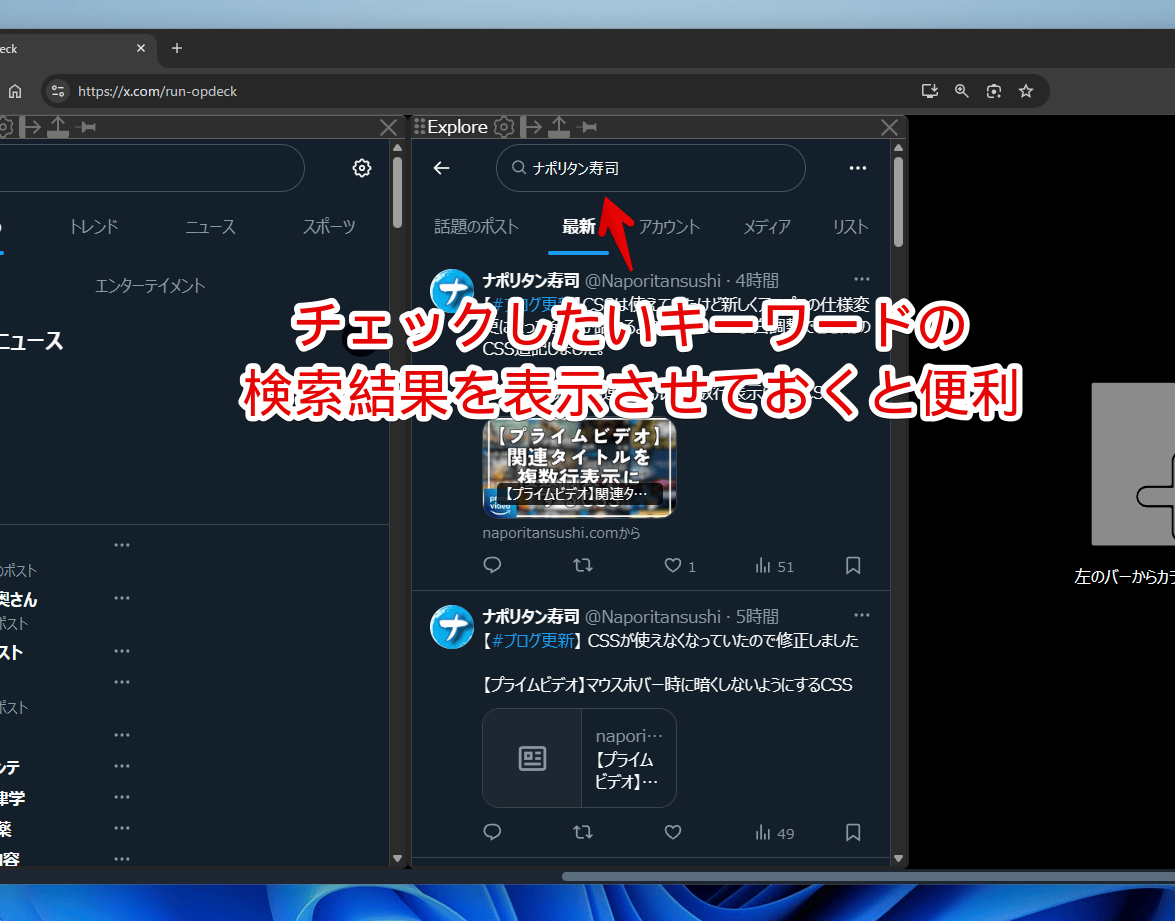The width and height of the screenshot is (1175, 921).
Task: Open ニュース tab in left column
Action: 211,226
